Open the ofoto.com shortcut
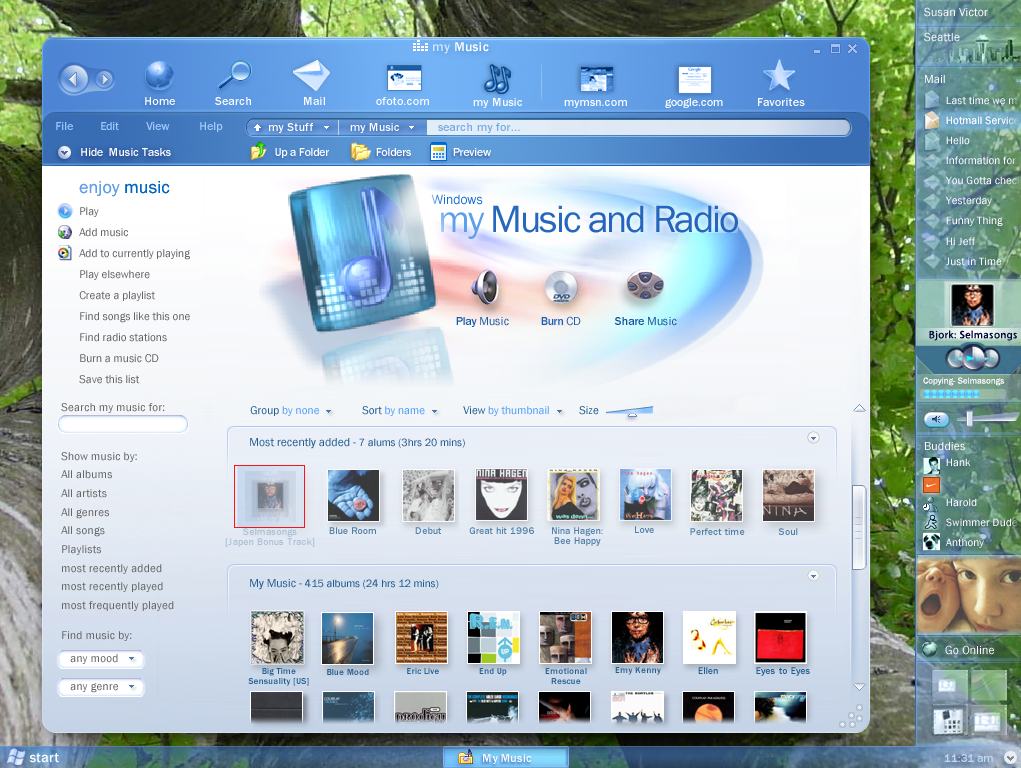Viewport: 1021px width, 768px height. pyautogui.click(x=404, y=78)
